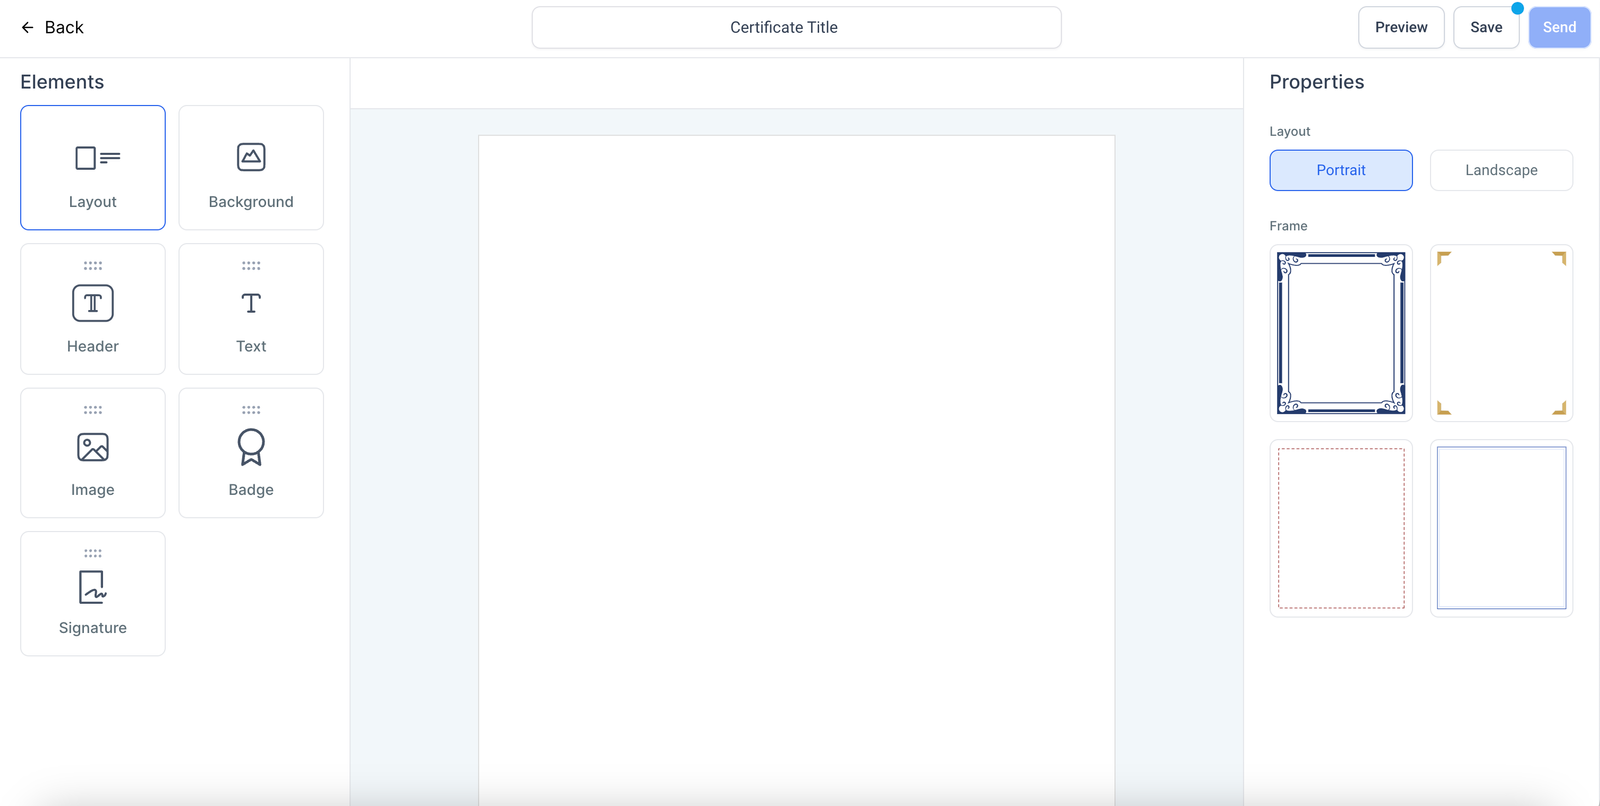Screen dimensions: 1600x806
Task: Switch layout to Portrait
Action: 1341,170
